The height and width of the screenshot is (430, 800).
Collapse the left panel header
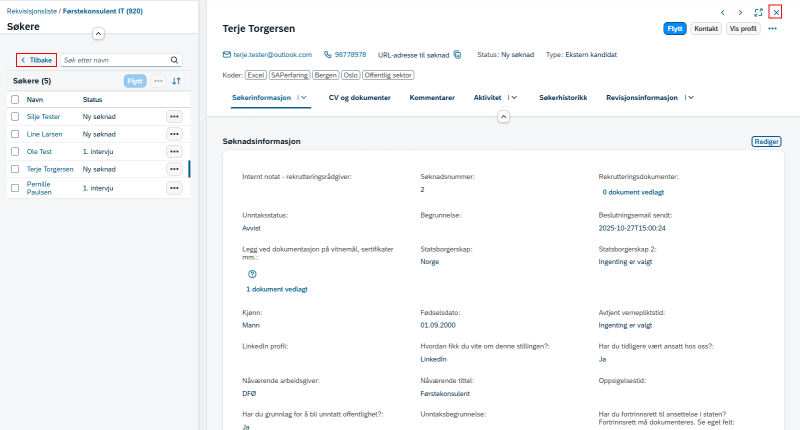coord(98,34)
